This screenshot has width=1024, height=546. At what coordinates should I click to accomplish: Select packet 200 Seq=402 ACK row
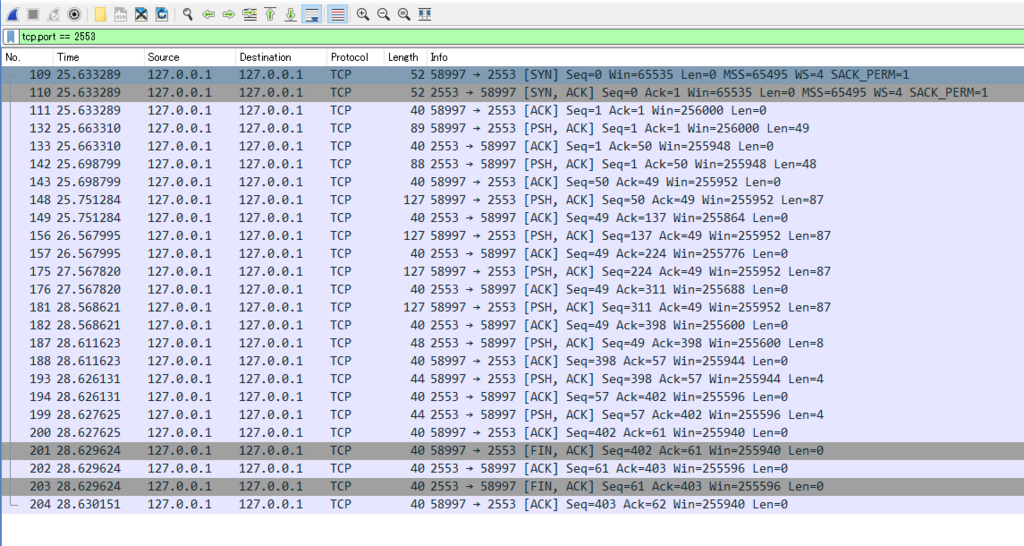(x=512, y=432)
